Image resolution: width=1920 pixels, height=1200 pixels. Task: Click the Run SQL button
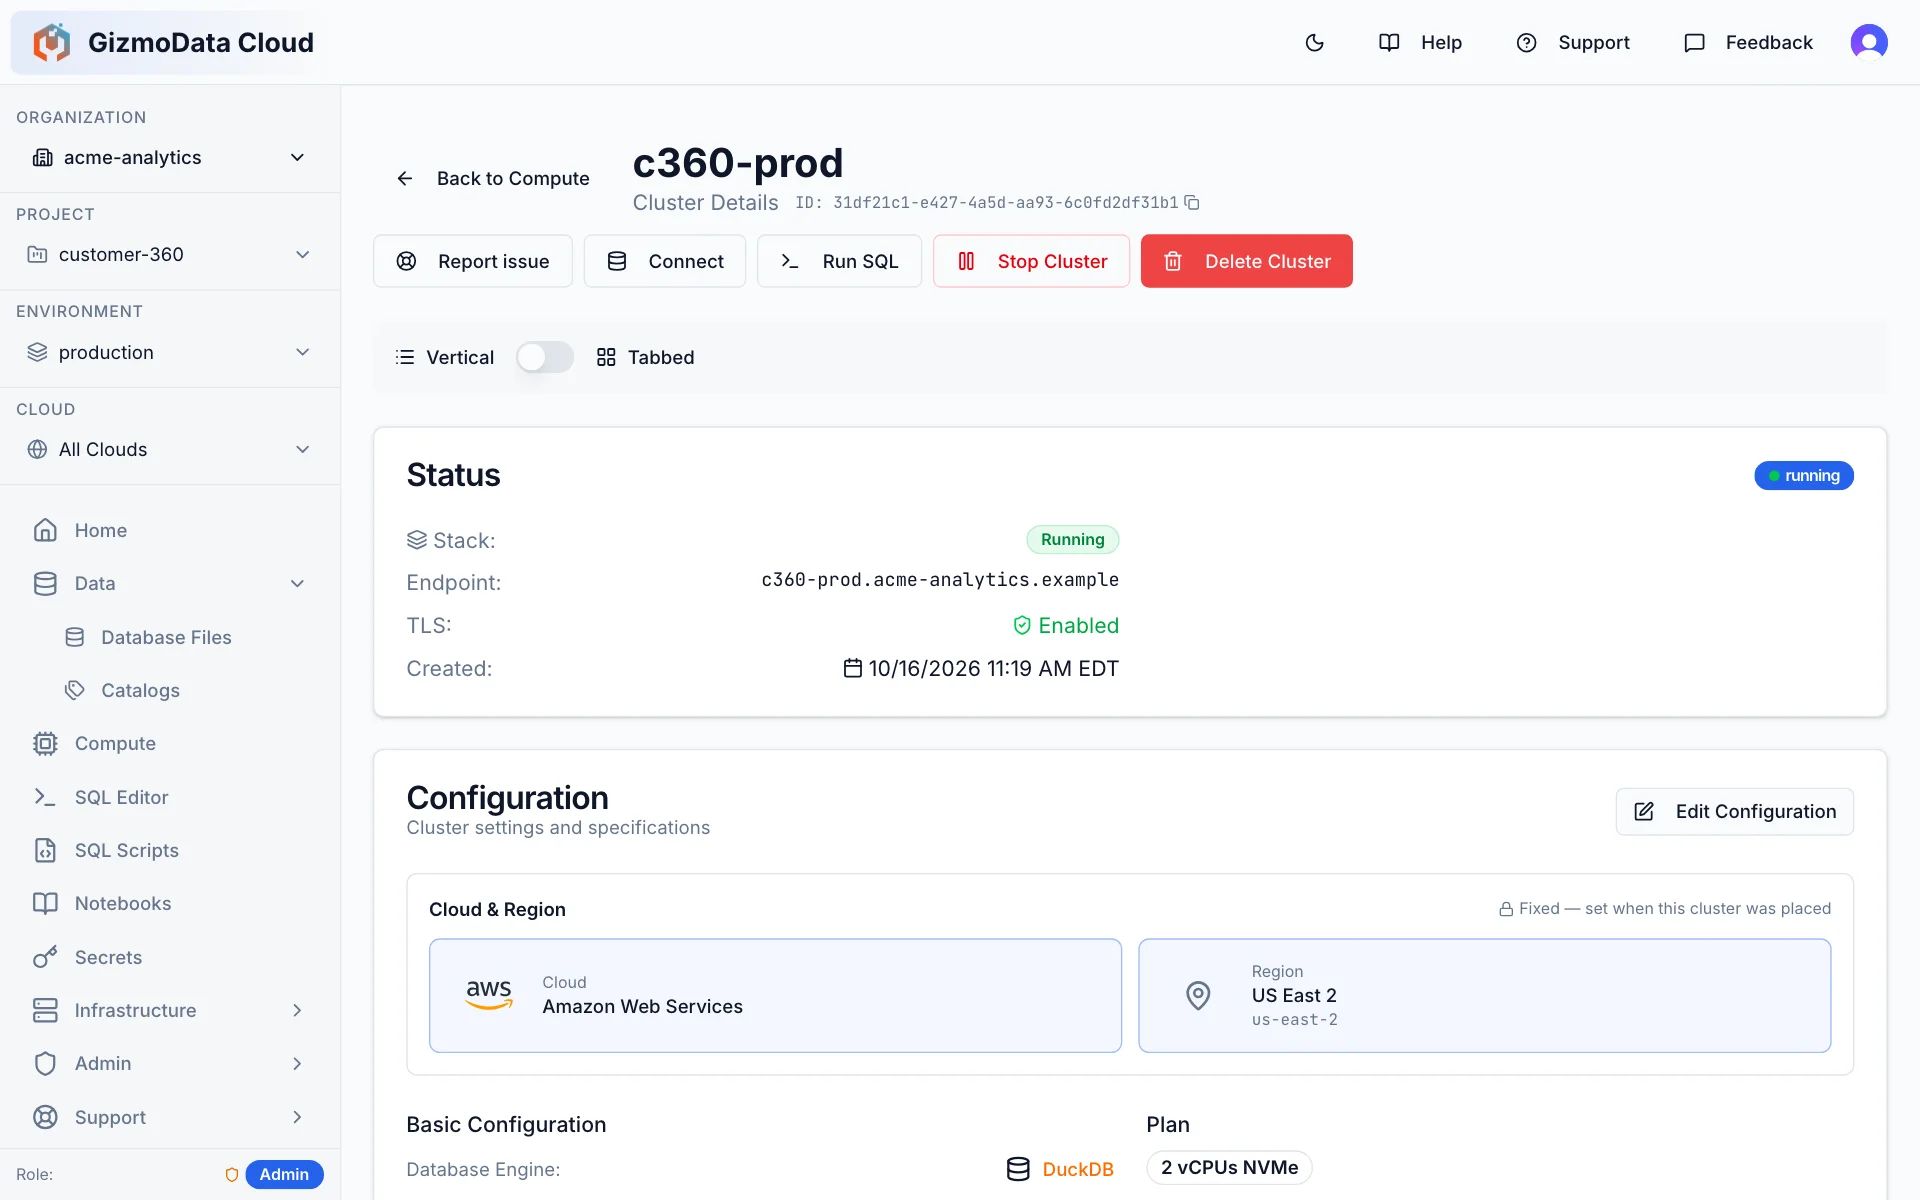tap(839, 261)
